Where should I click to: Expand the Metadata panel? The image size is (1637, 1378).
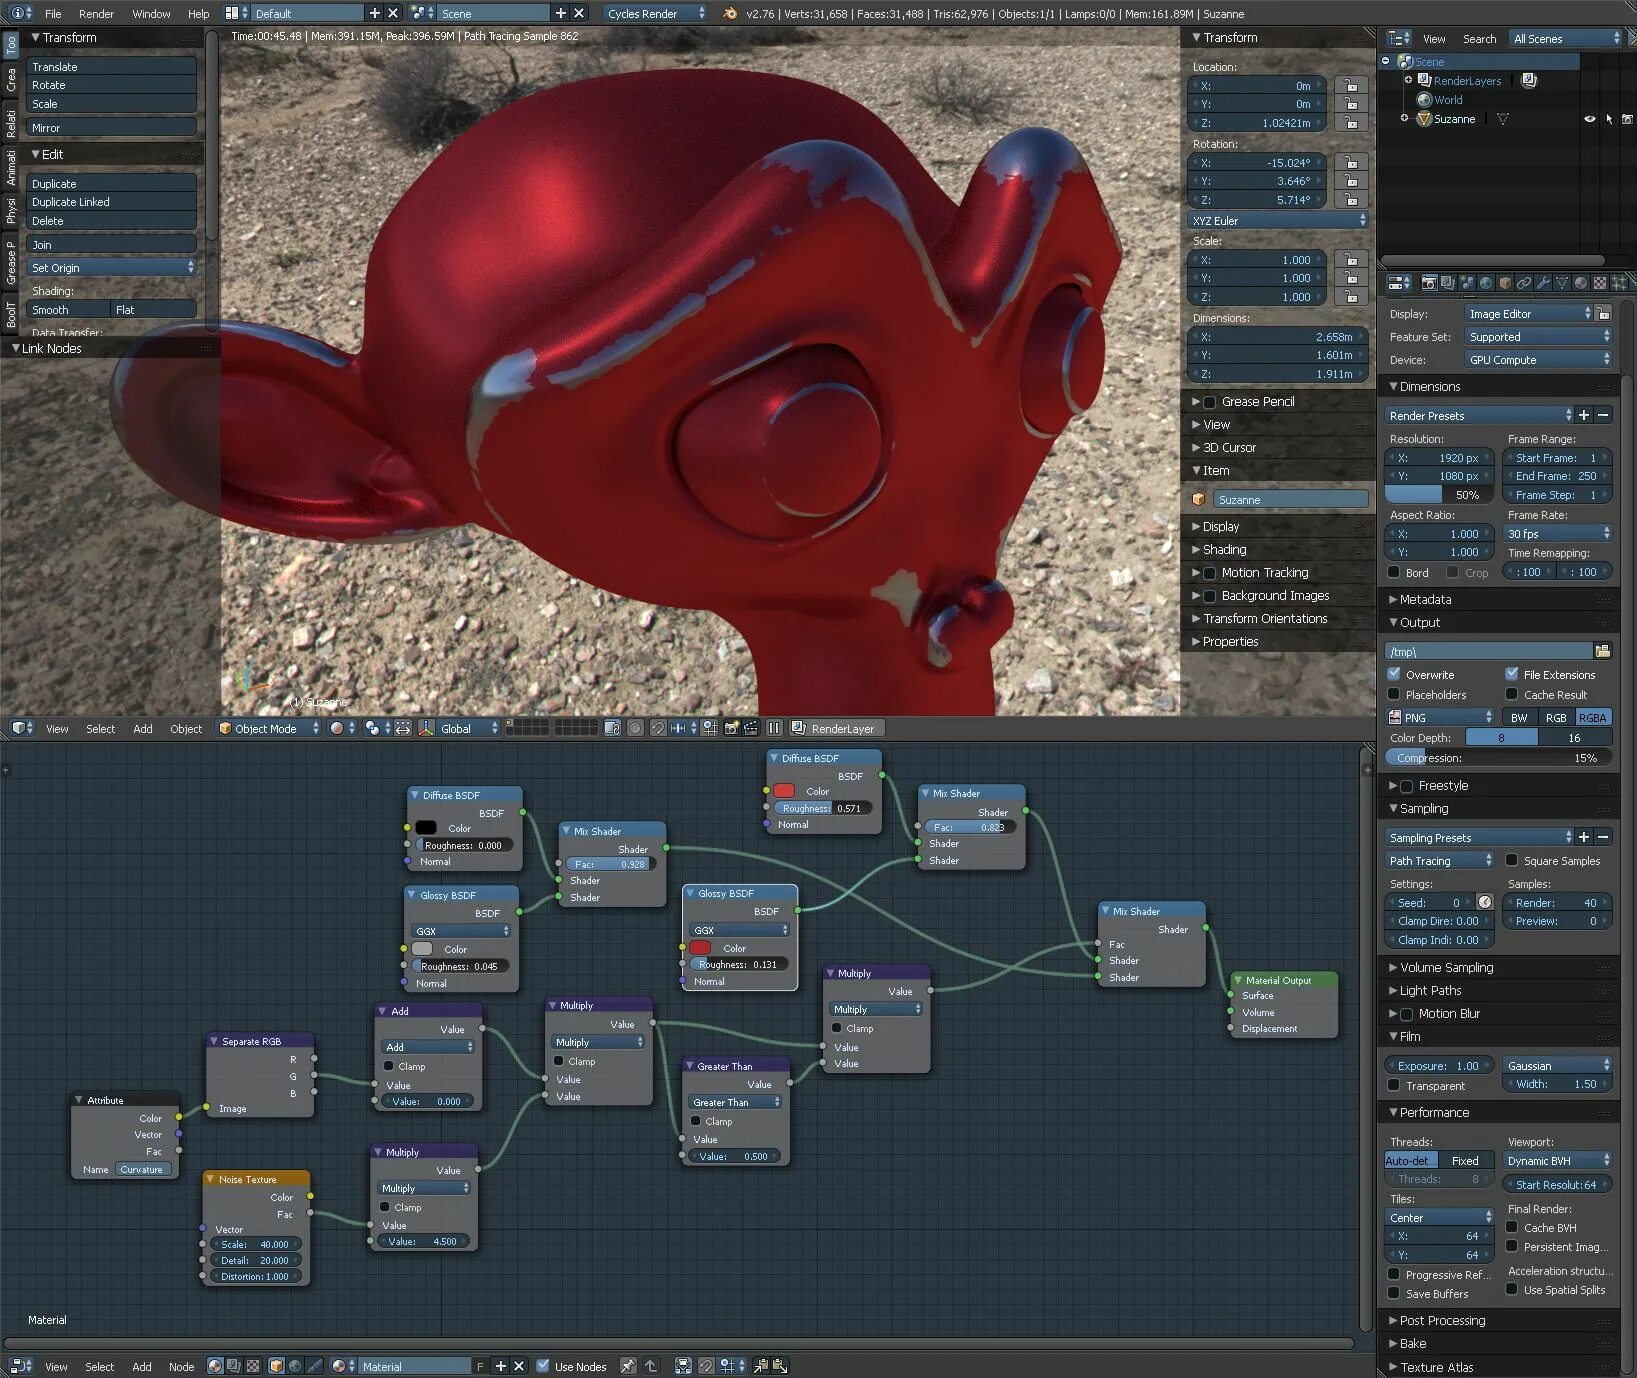coord(1425,599)
